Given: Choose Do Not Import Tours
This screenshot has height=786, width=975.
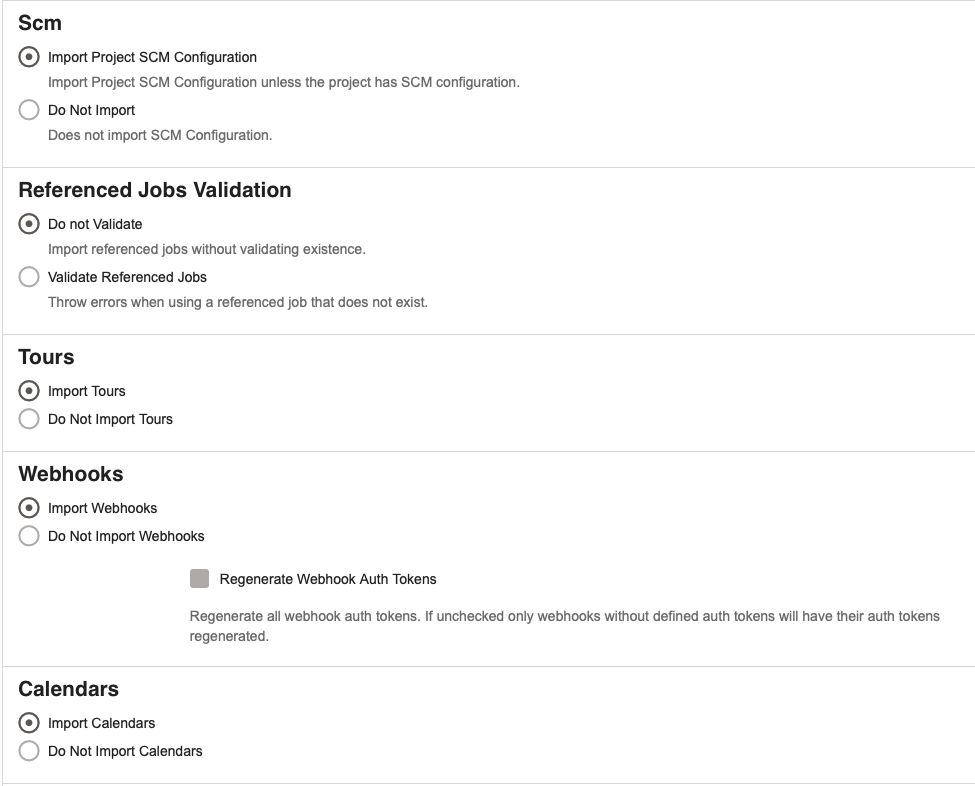Looking at the screenshot, I should coord(29,419).
